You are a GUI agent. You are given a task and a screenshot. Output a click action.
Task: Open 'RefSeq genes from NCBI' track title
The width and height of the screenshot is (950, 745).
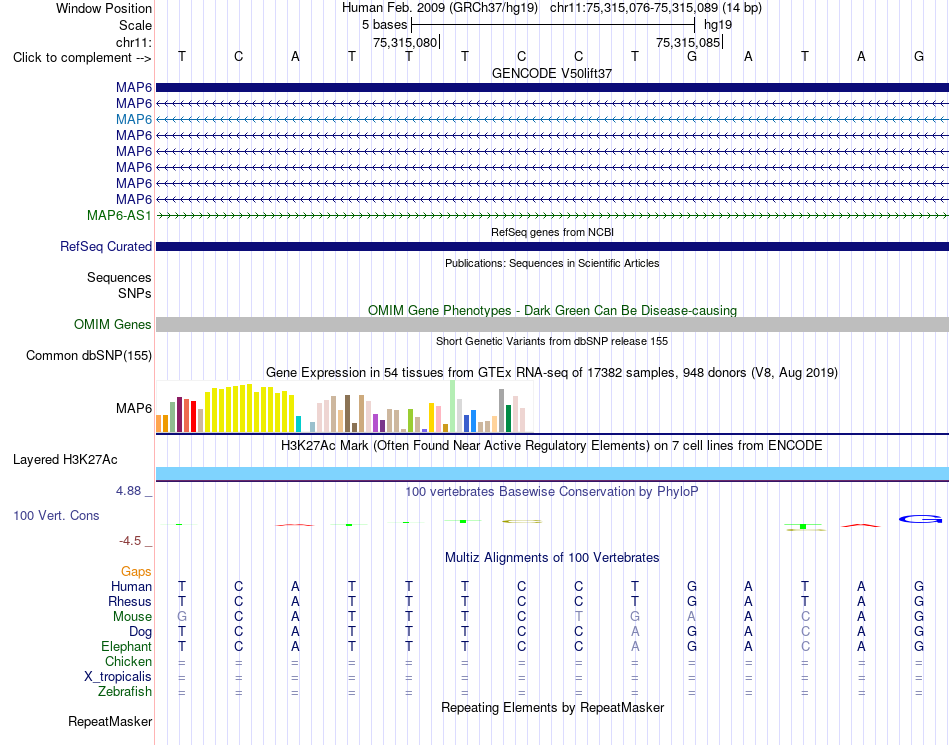552,232
